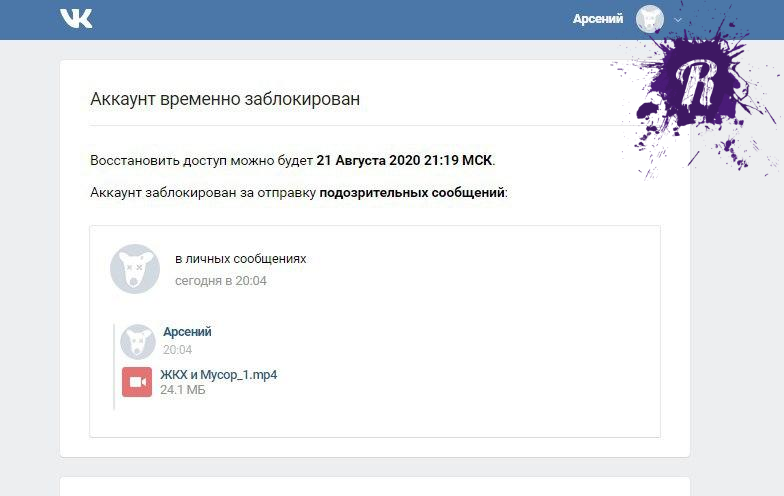This screenshot has width=784, height=496.
Task: Expand the account dropdown arrow in header
Action: click(x=678, y=20)
